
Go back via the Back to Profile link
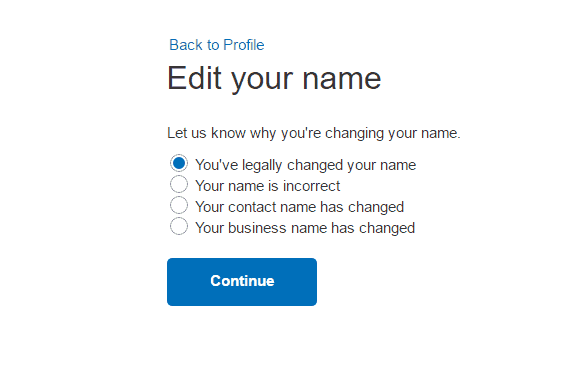[x=216, y=45]
